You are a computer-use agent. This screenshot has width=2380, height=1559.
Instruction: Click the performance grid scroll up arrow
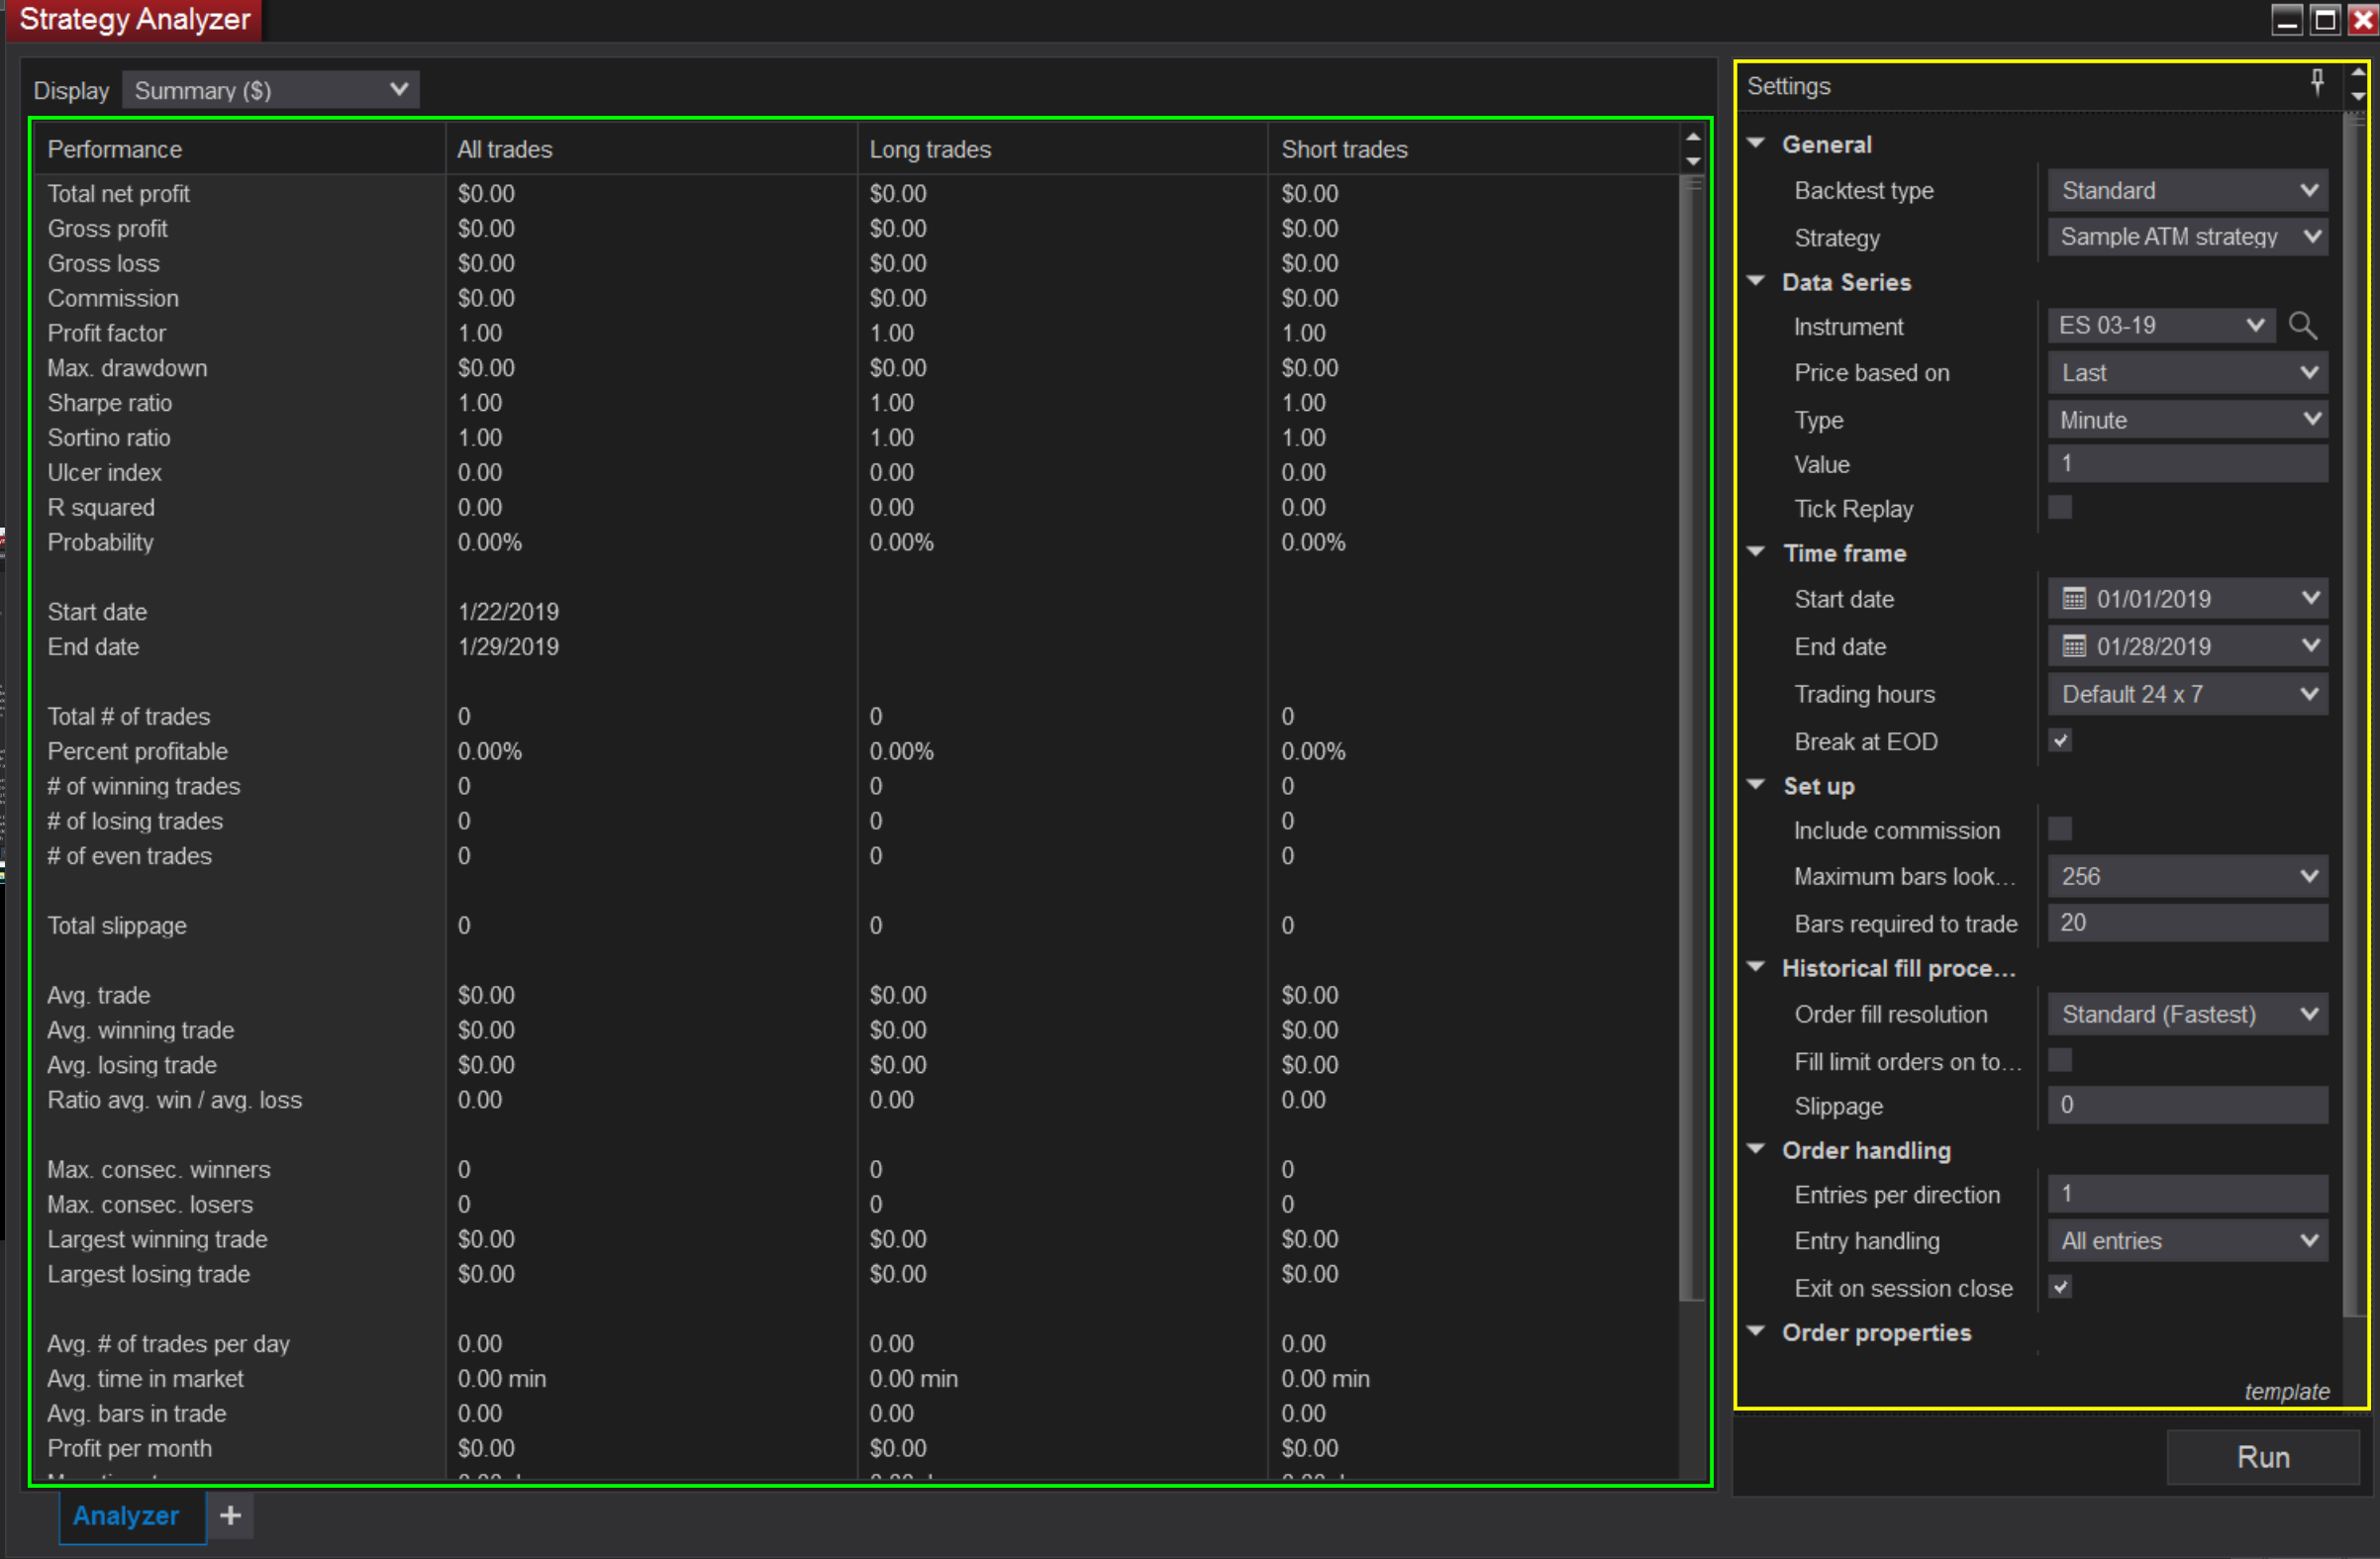(x=1693, y=138)
